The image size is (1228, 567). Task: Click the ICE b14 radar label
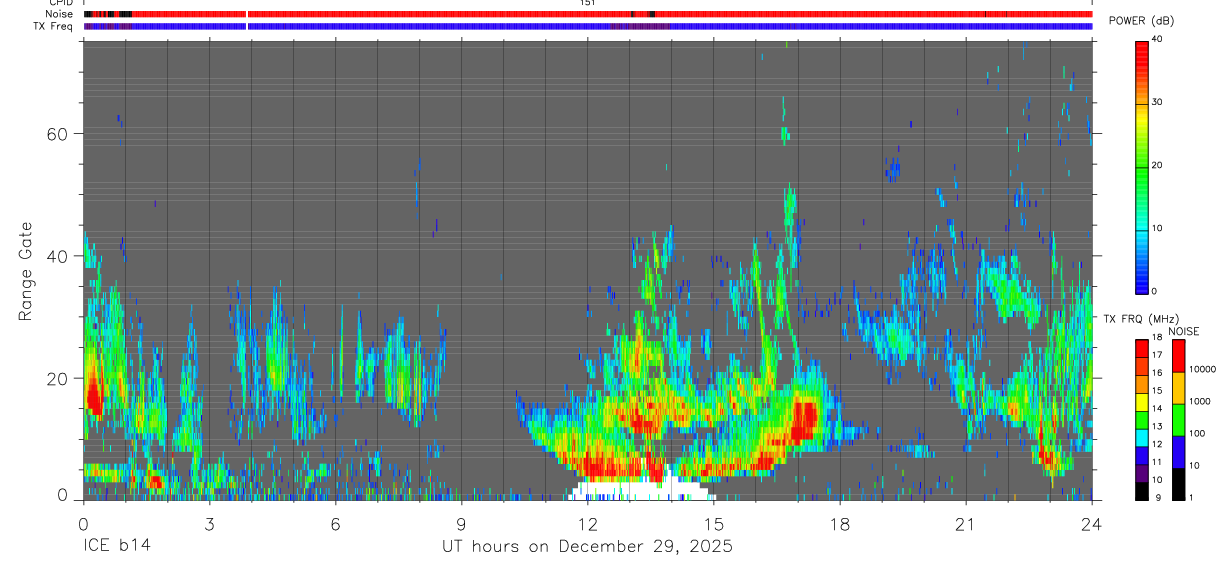point(116,547)
